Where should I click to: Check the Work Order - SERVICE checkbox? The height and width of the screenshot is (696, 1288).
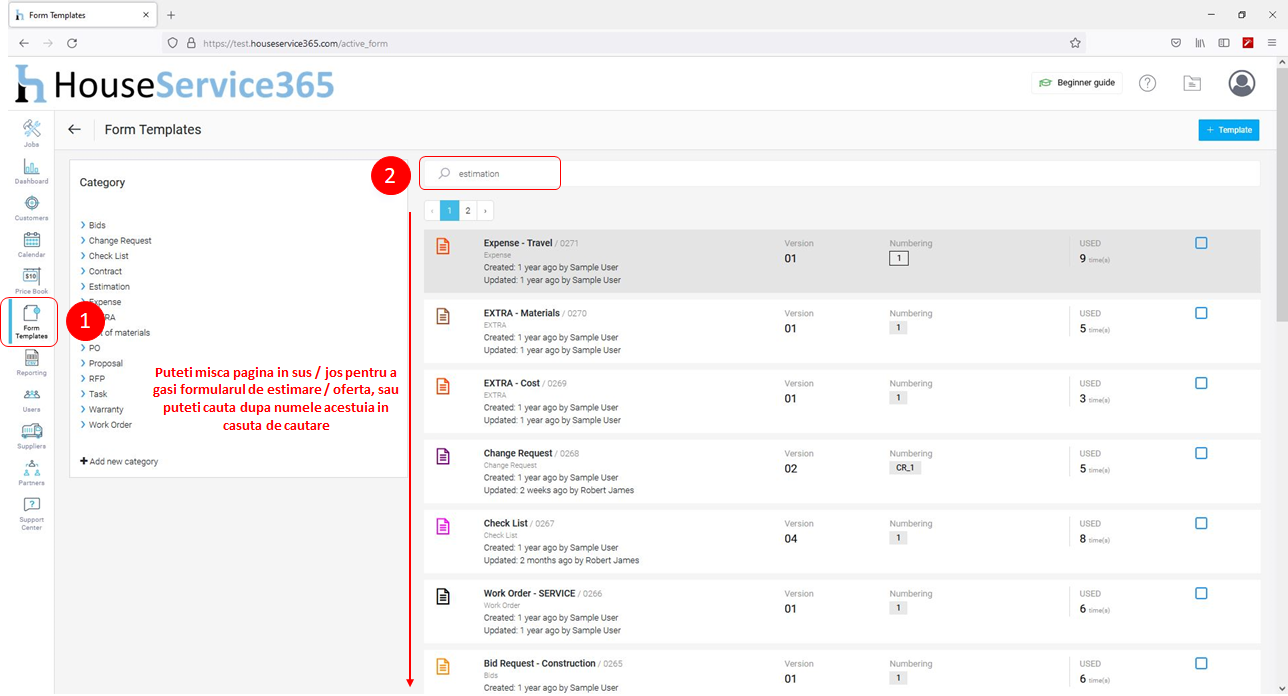pyautogui.click(x=1201, y=593)
